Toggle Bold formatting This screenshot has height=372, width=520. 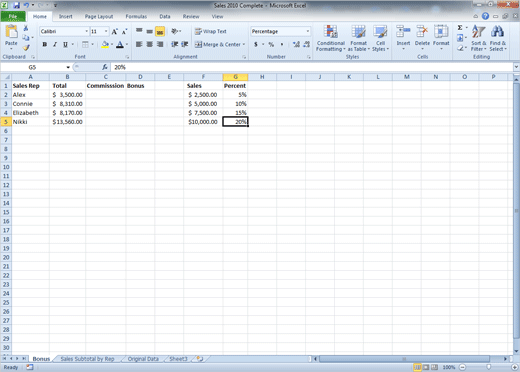click(45, 44)
